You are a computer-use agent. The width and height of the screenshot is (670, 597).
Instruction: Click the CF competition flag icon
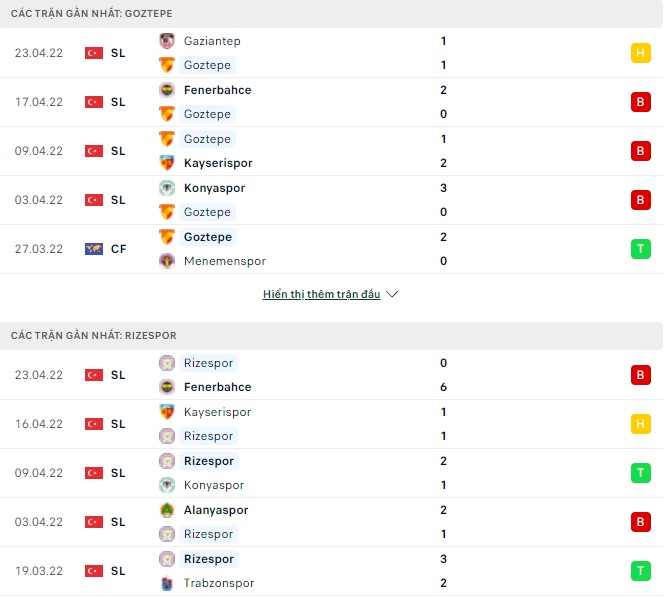coord(94,249)
